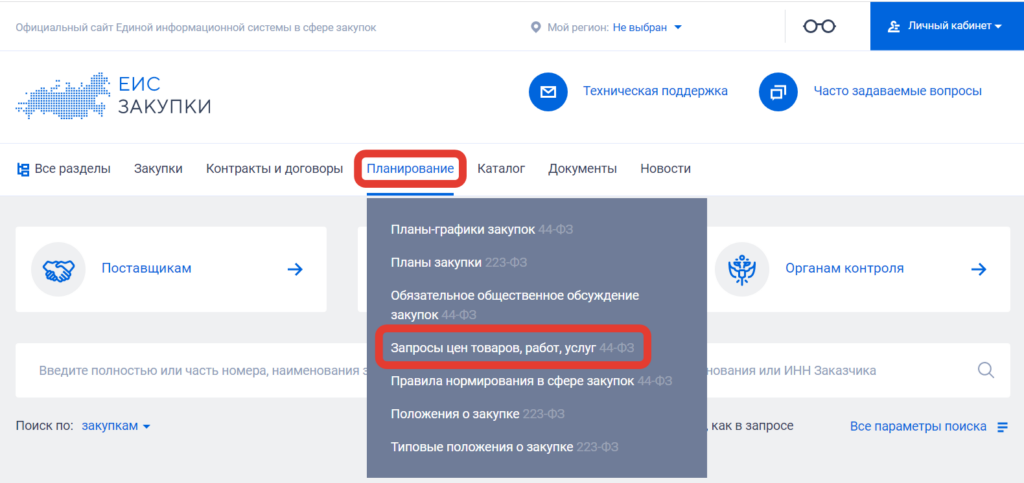The height and width of the screenshot is (483, 1024).
Task: Click the arrow next to Поставщикам
Action: 295,269
